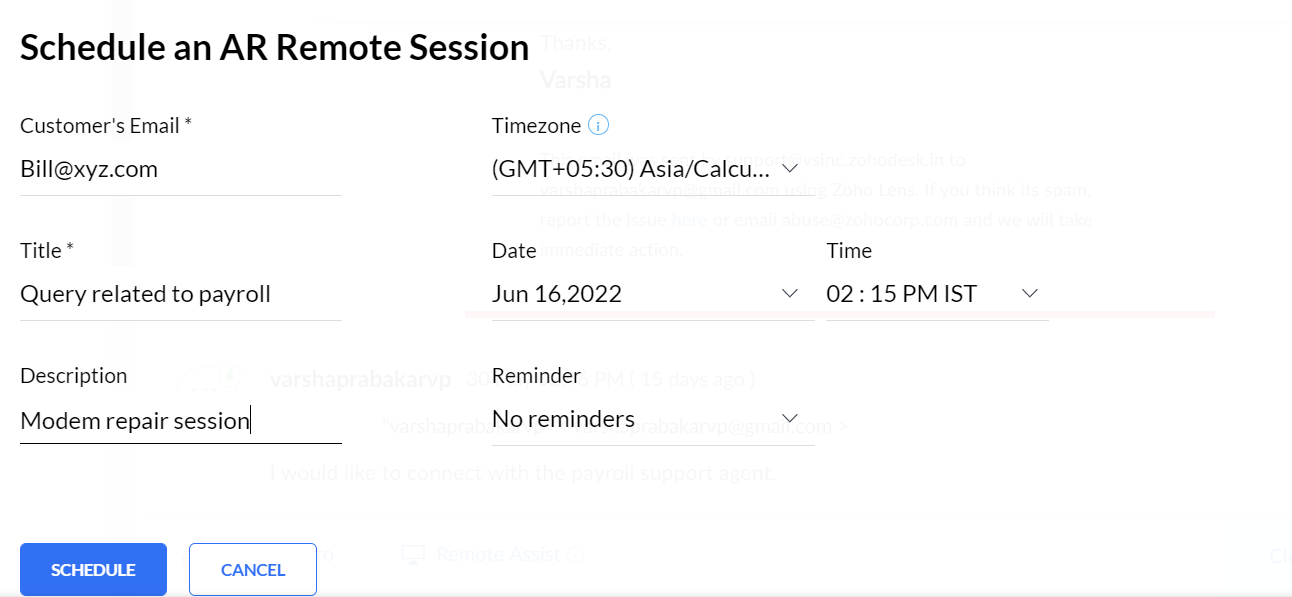Viewport: 1292px width, 597px height.
Task: Expand the Reminder dropdown arrow
Action: [x=789, y=418]
